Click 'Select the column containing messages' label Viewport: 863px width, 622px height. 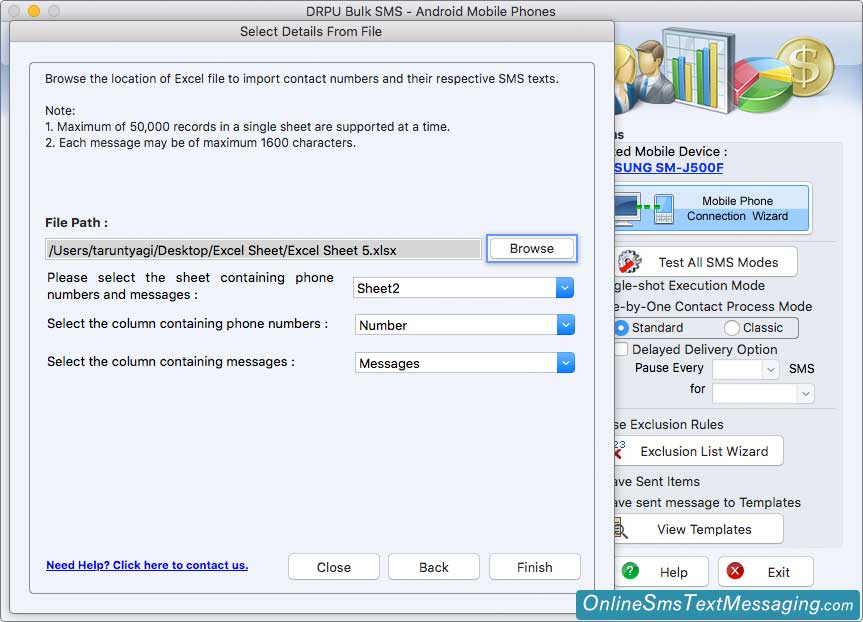click(171, 361)
